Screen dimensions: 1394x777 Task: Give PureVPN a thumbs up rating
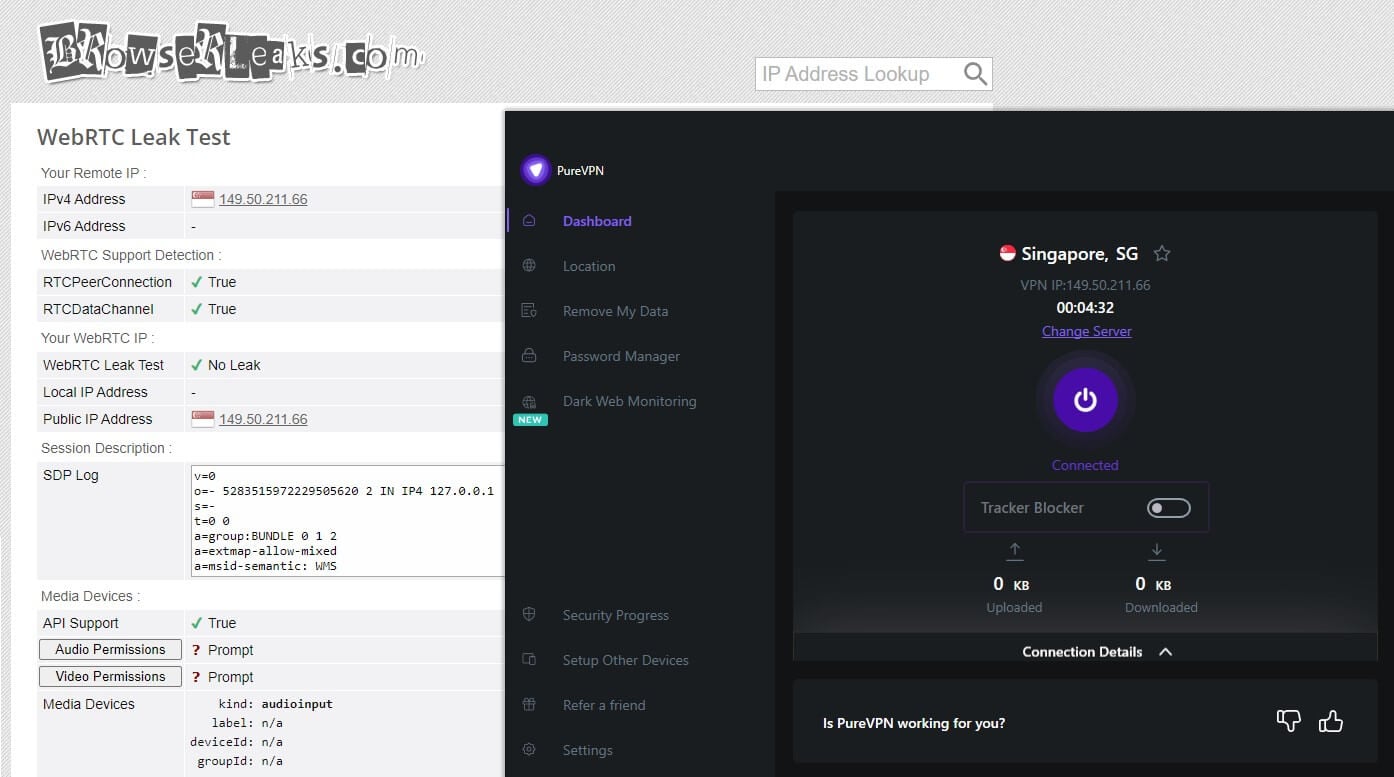point(1331,721)
